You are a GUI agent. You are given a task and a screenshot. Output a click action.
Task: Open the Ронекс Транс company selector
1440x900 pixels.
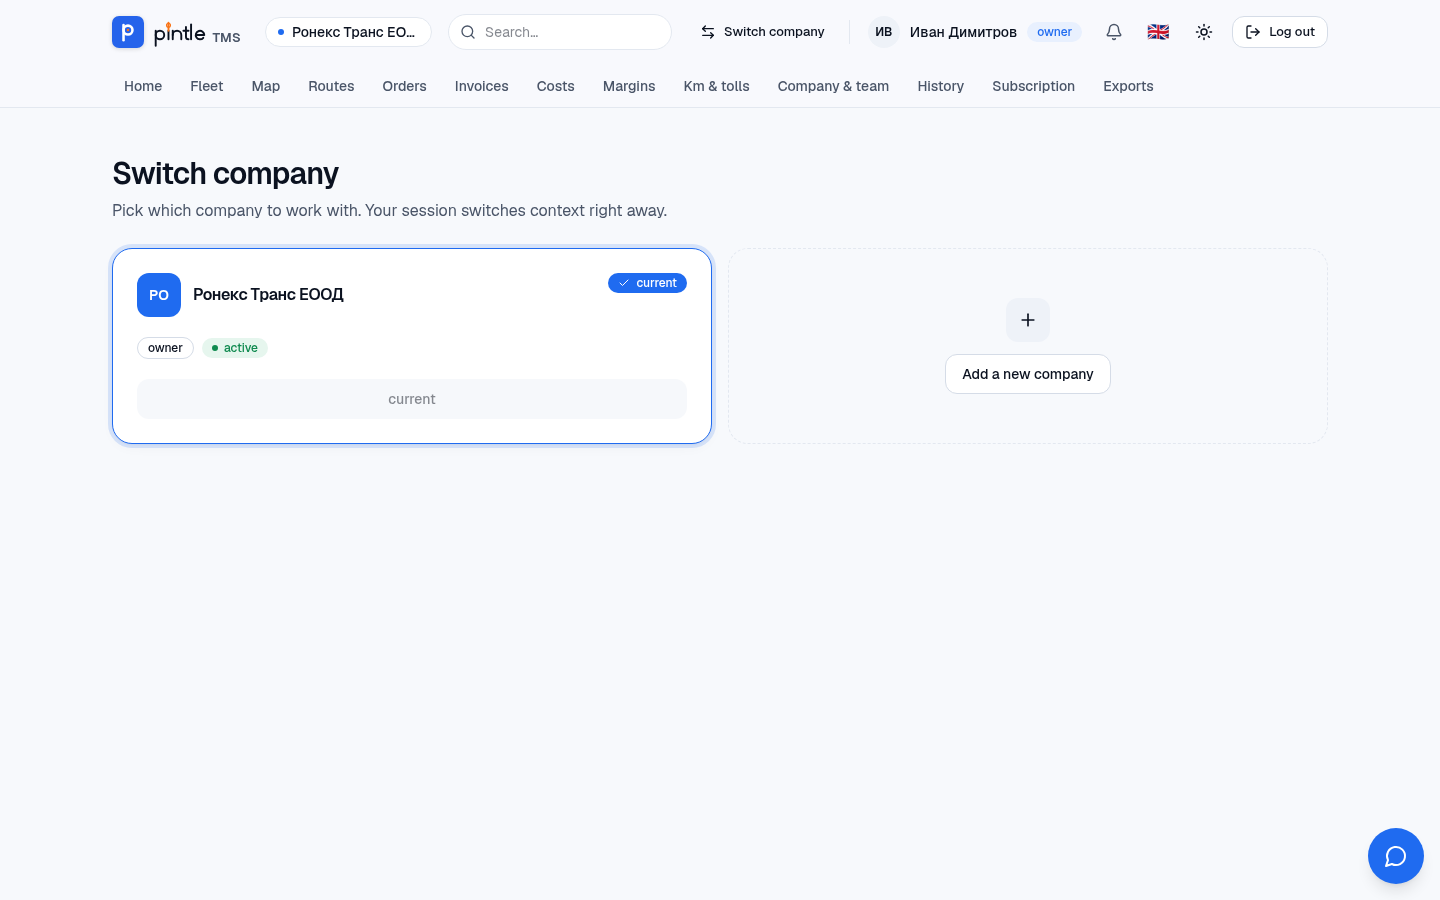coord(348,32)
